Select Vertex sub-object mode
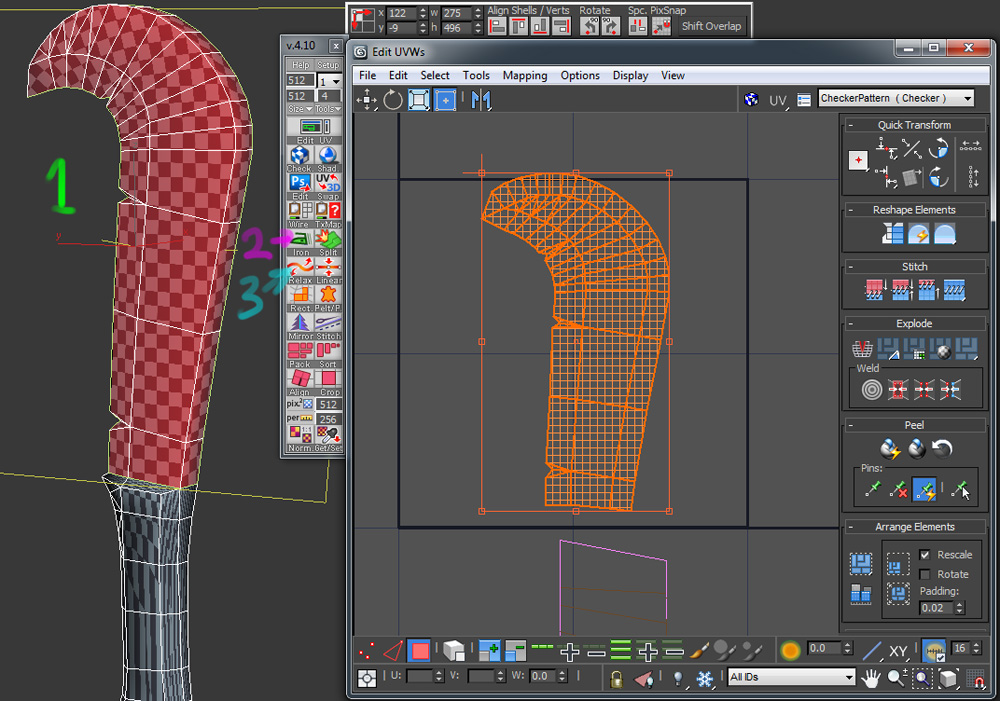Image resolution: width=1000 pixels, height=701 pixels. (x=367, y=651)
